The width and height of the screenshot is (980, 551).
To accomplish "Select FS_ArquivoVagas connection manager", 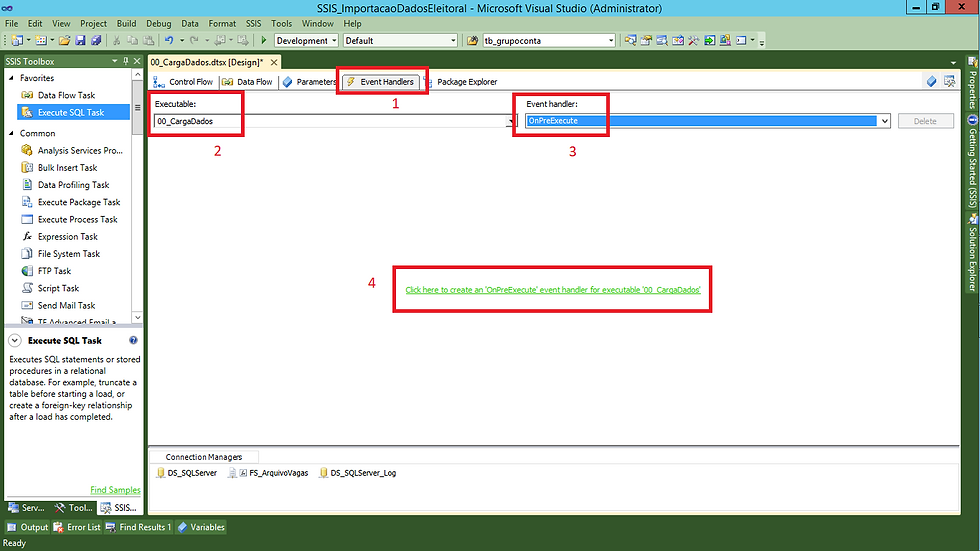I will [269, 473].
